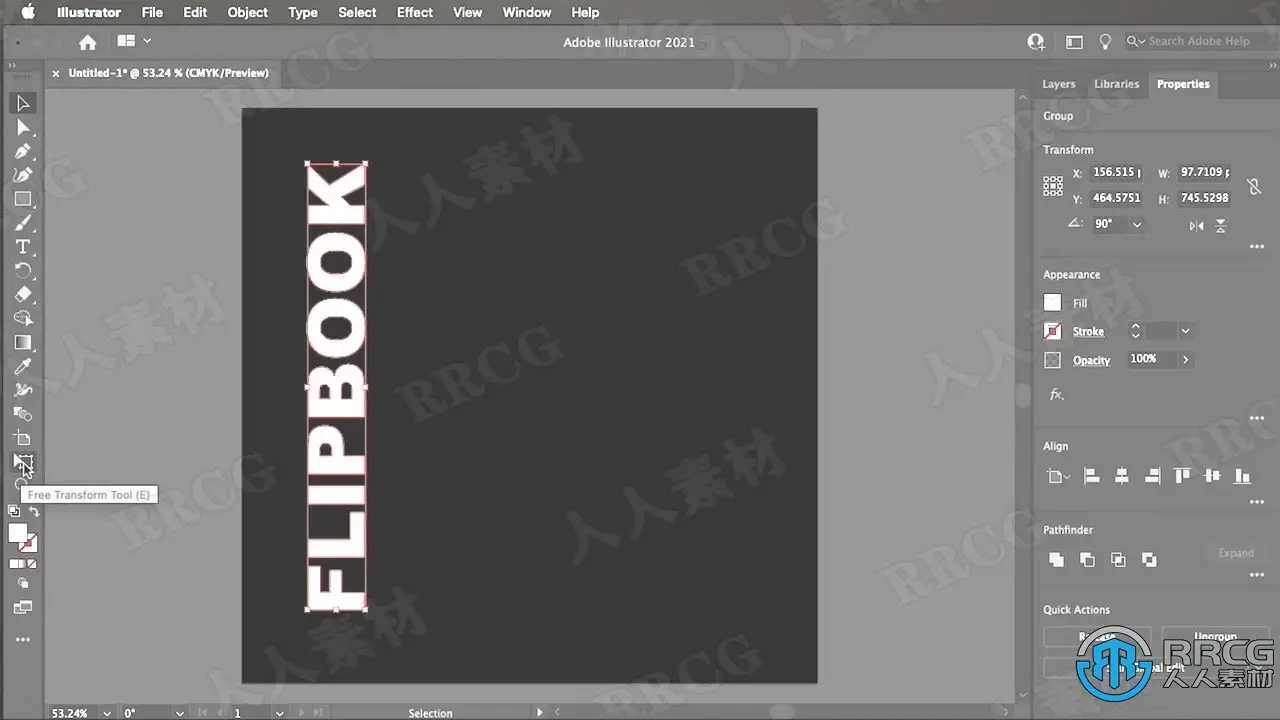The image size is (1280, 720).
Task: Open the zoom level dropdown
Action: [x=105, y=713]
